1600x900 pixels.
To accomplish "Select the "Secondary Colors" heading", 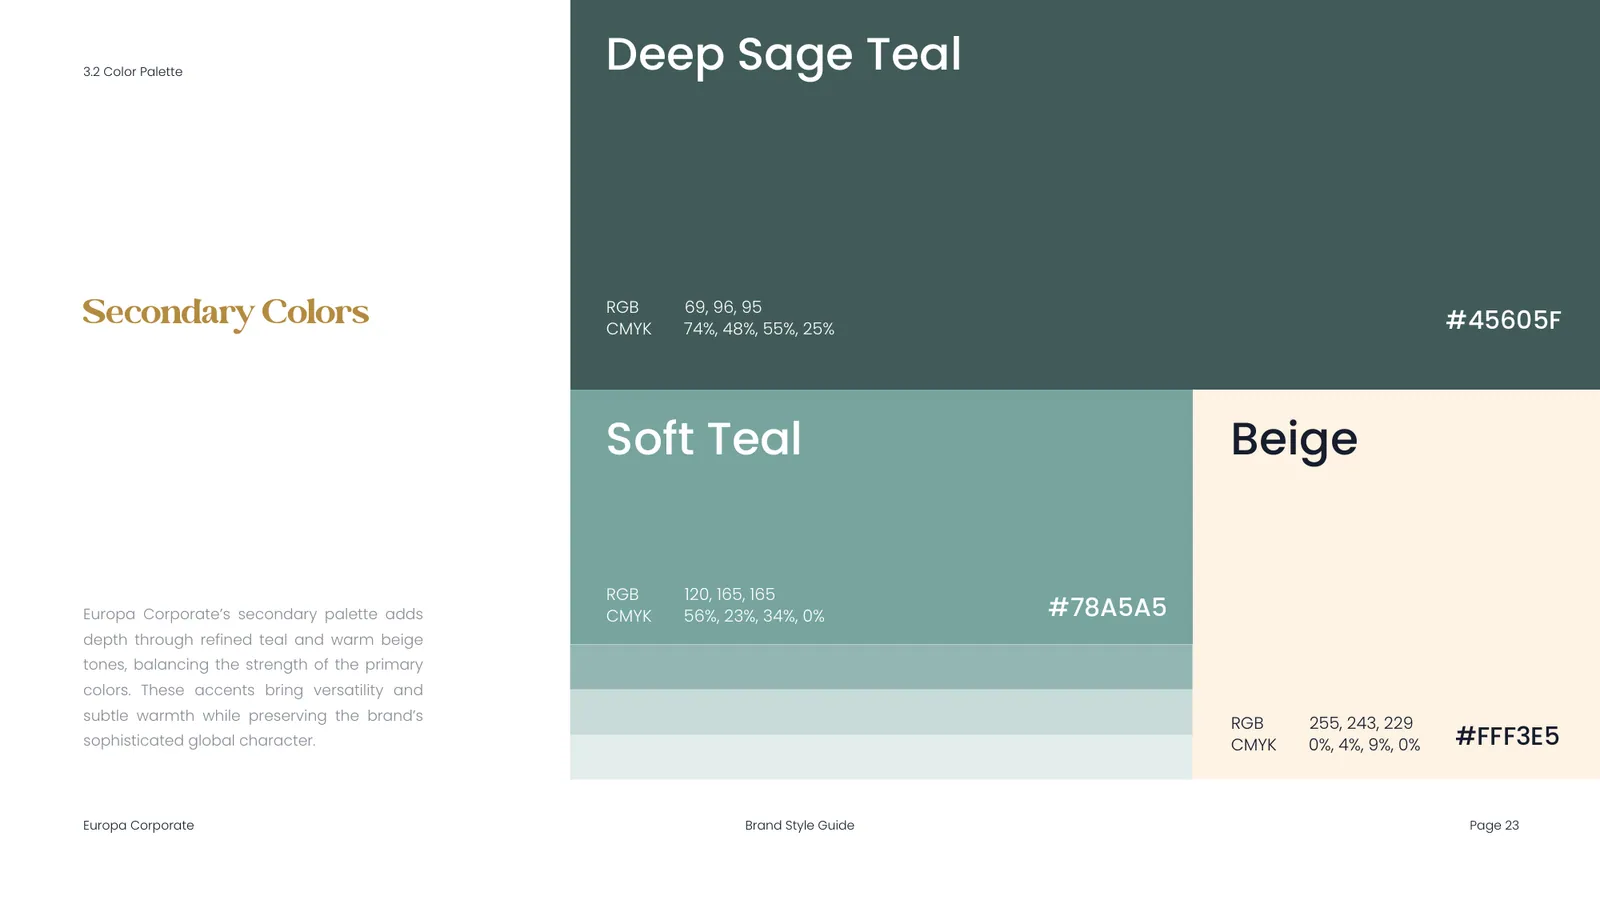I will 226,313.
